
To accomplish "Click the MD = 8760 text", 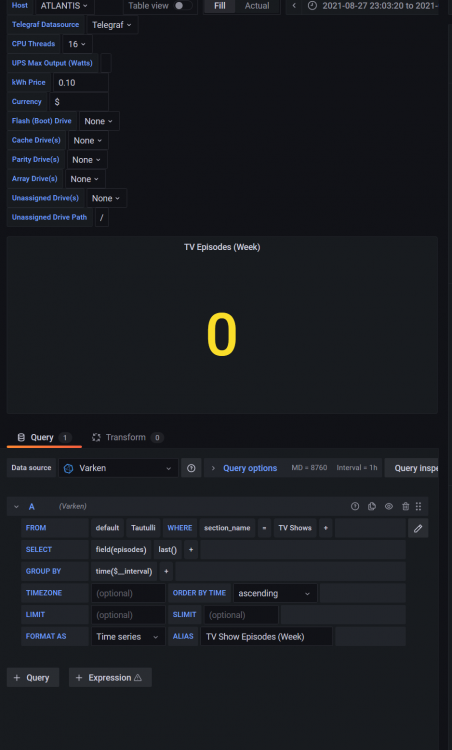I will click(x=309, y=468).
